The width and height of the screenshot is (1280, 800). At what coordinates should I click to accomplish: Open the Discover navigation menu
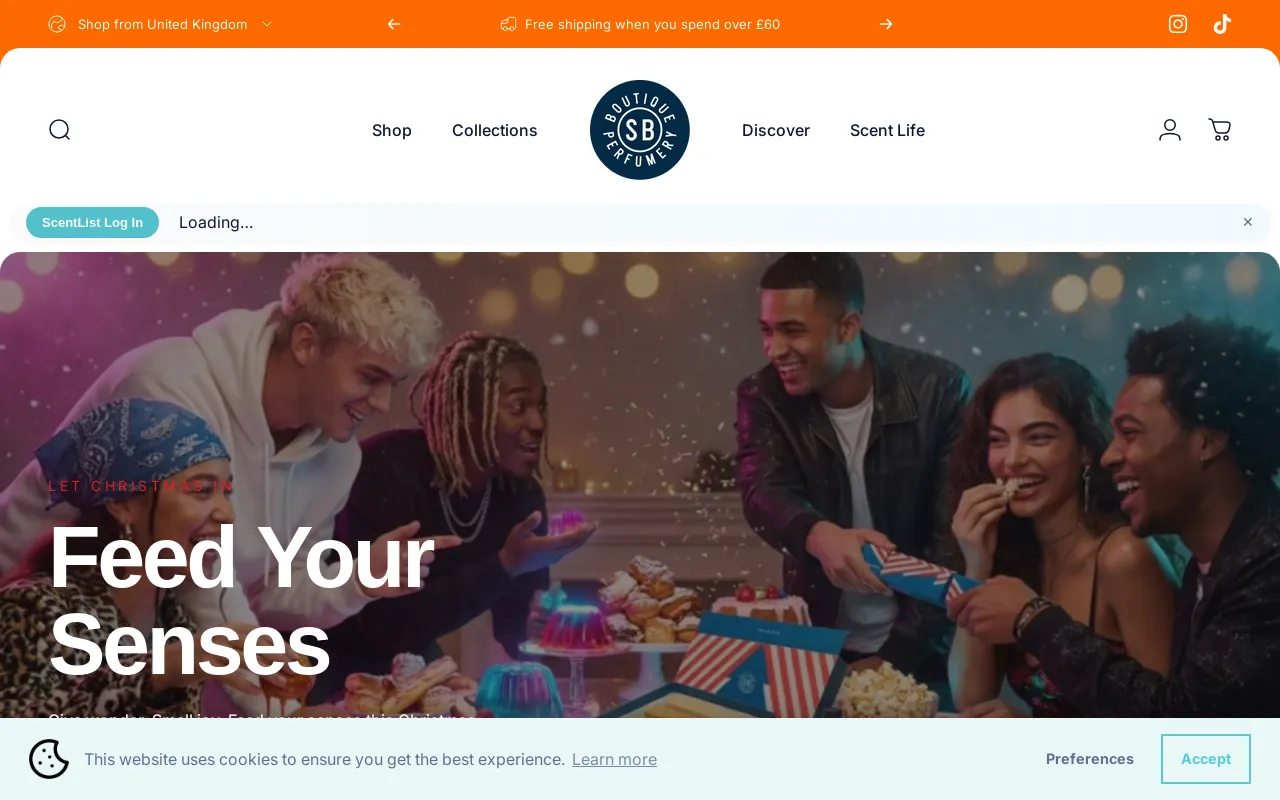point(776,130)
